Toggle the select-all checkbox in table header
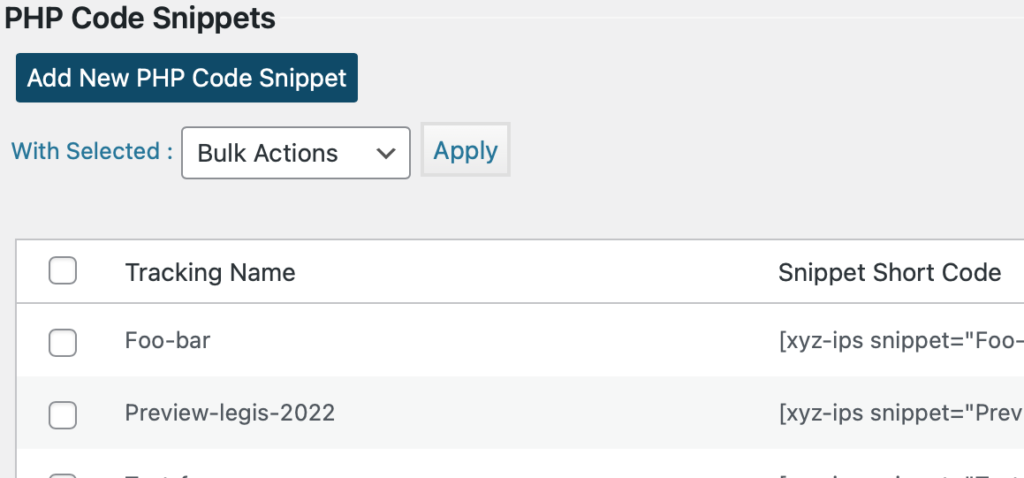1024x478 pixels. point(63,271)
